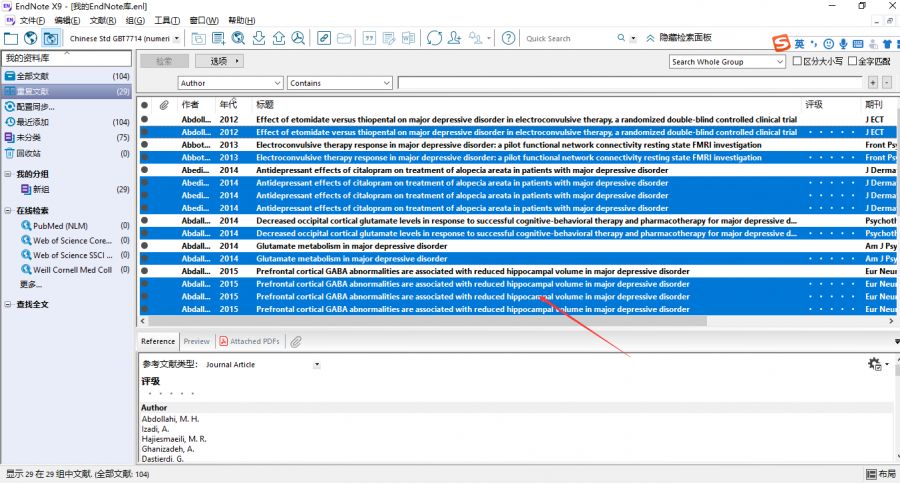Image resolution: width=900 pixels, height=483 pixels.
Task: Click the Sync Library icon
Action: pyautogui.click(x=435, y=38)
